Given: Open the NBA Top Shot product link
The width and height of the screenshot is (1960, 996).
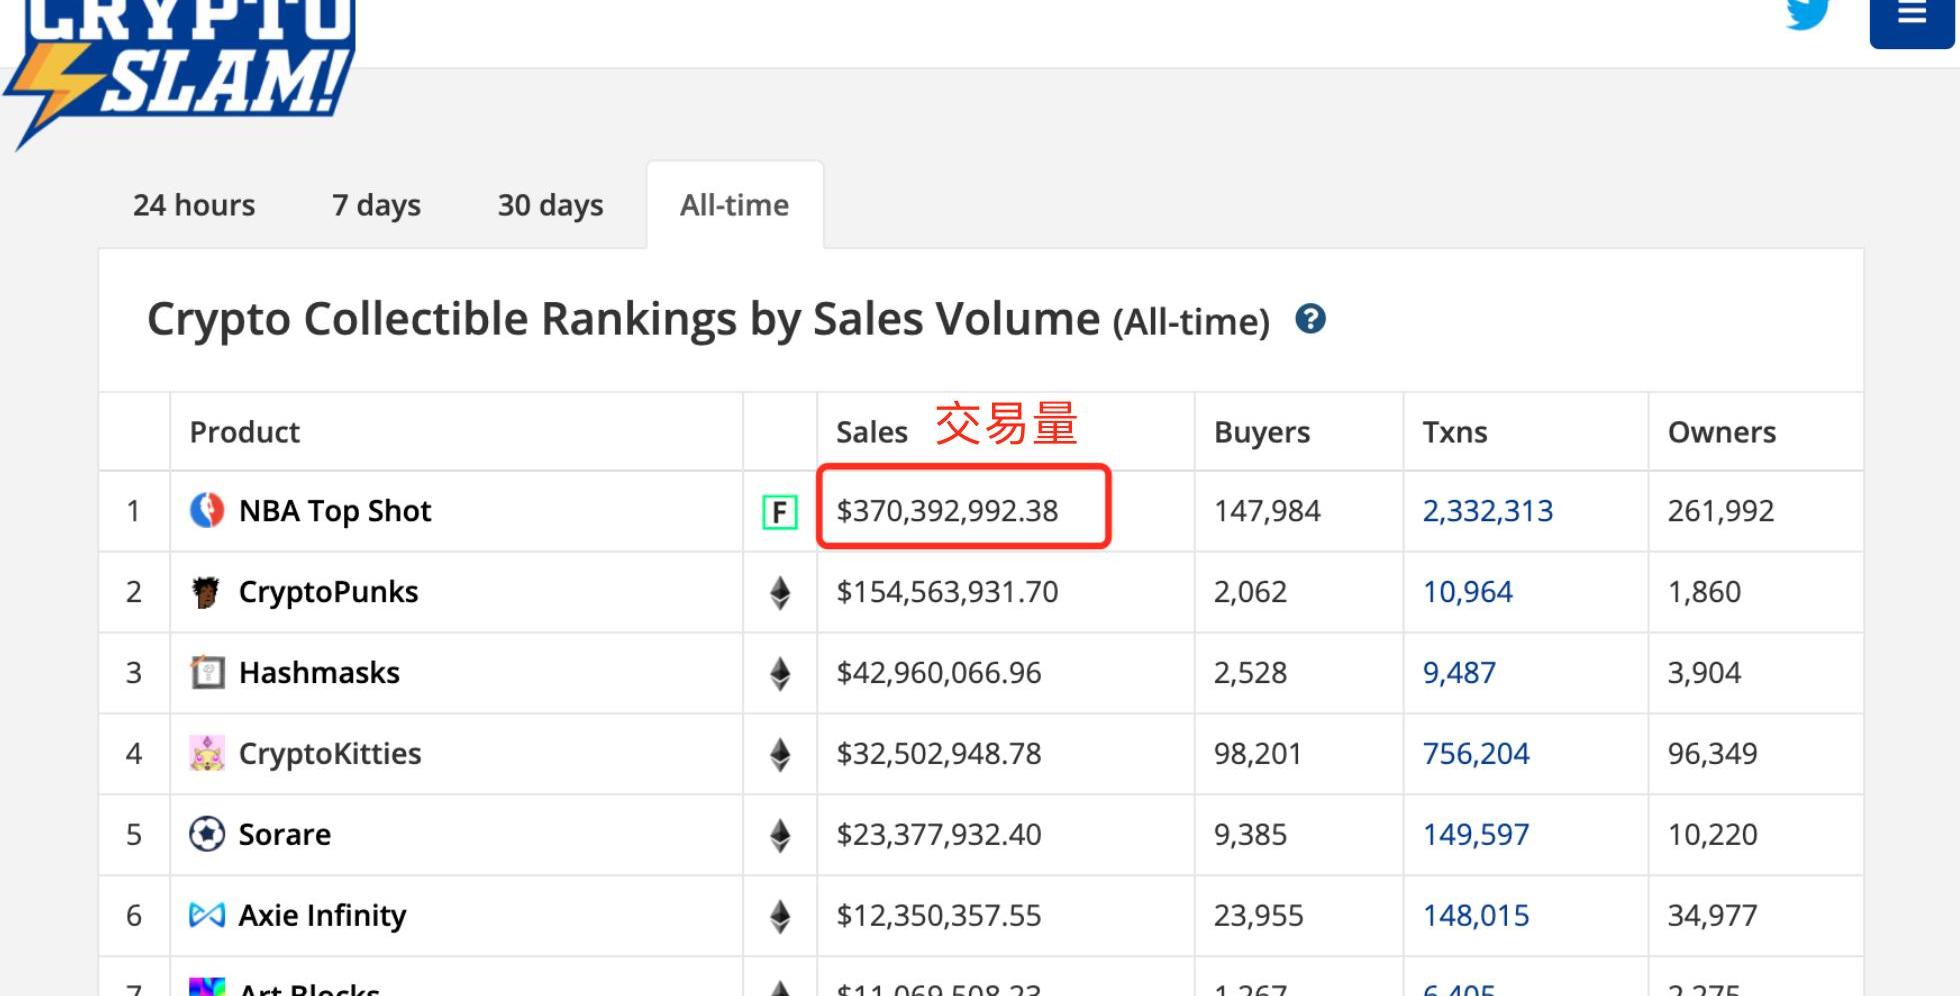Looking at the screenshot, I should (x=335, y=511).
